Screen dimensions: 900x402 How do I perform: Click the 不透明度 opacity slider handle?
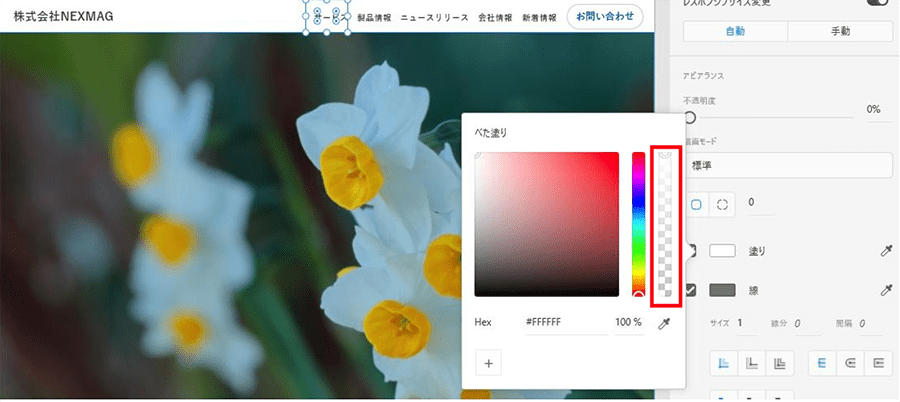pyautogui.click(x=689, y=118)
